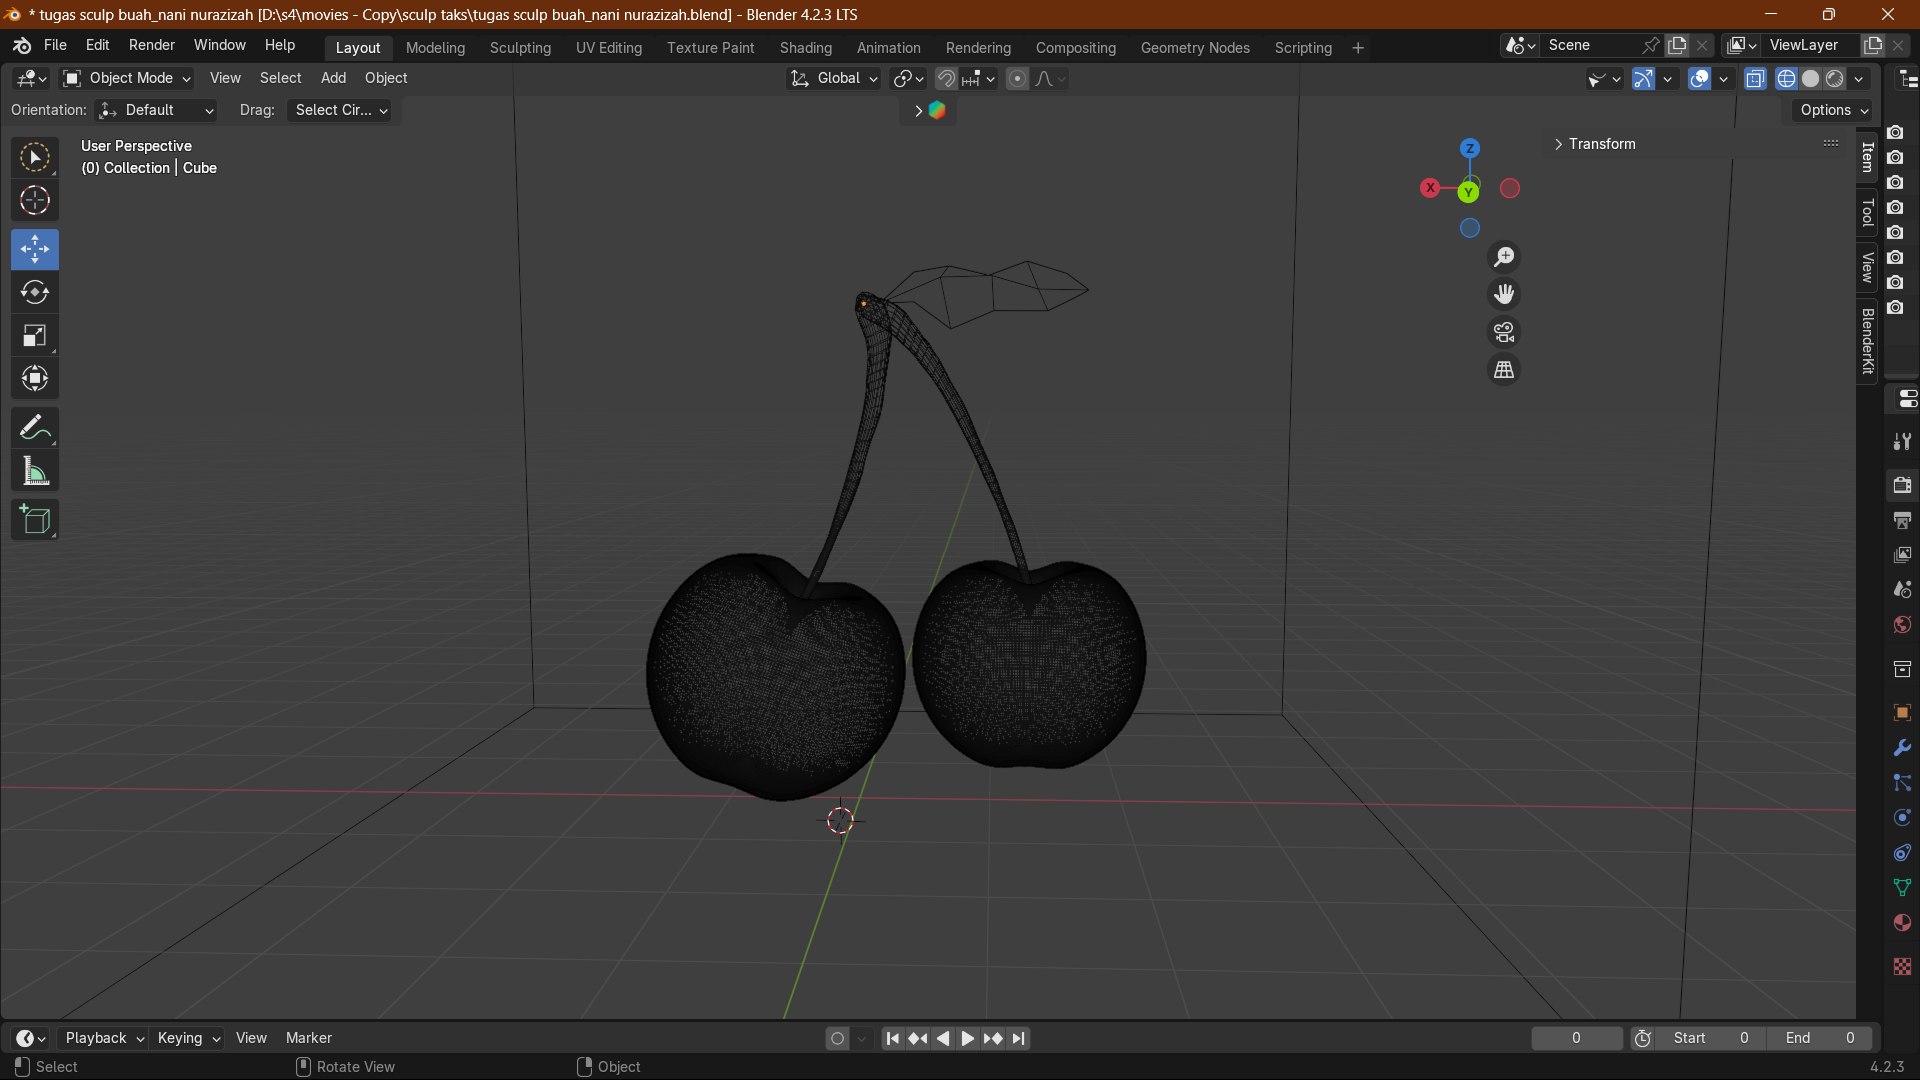Toggle X-Ray mode
1920x1080 pixels.
click(1755, 78)
